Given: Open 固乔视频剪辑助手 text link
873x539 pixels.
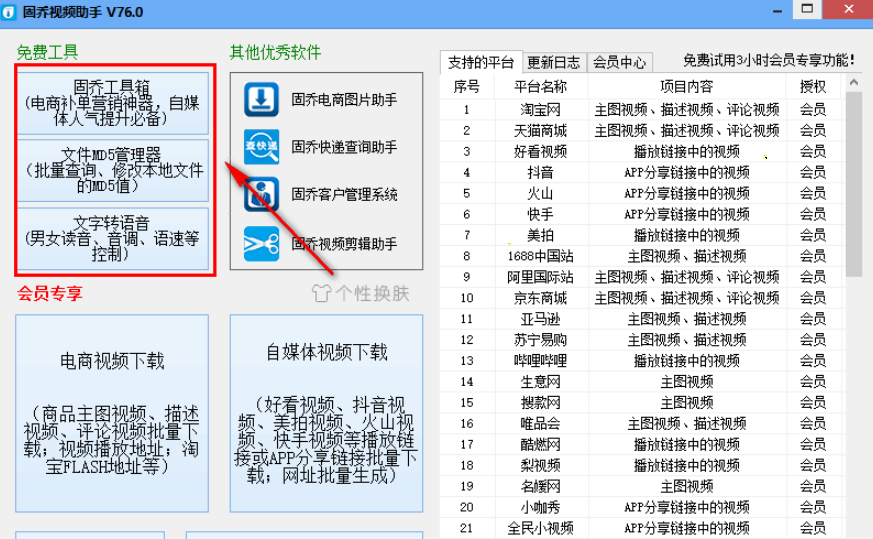Looking at the screenshot, I should click(x=344, y=244).
